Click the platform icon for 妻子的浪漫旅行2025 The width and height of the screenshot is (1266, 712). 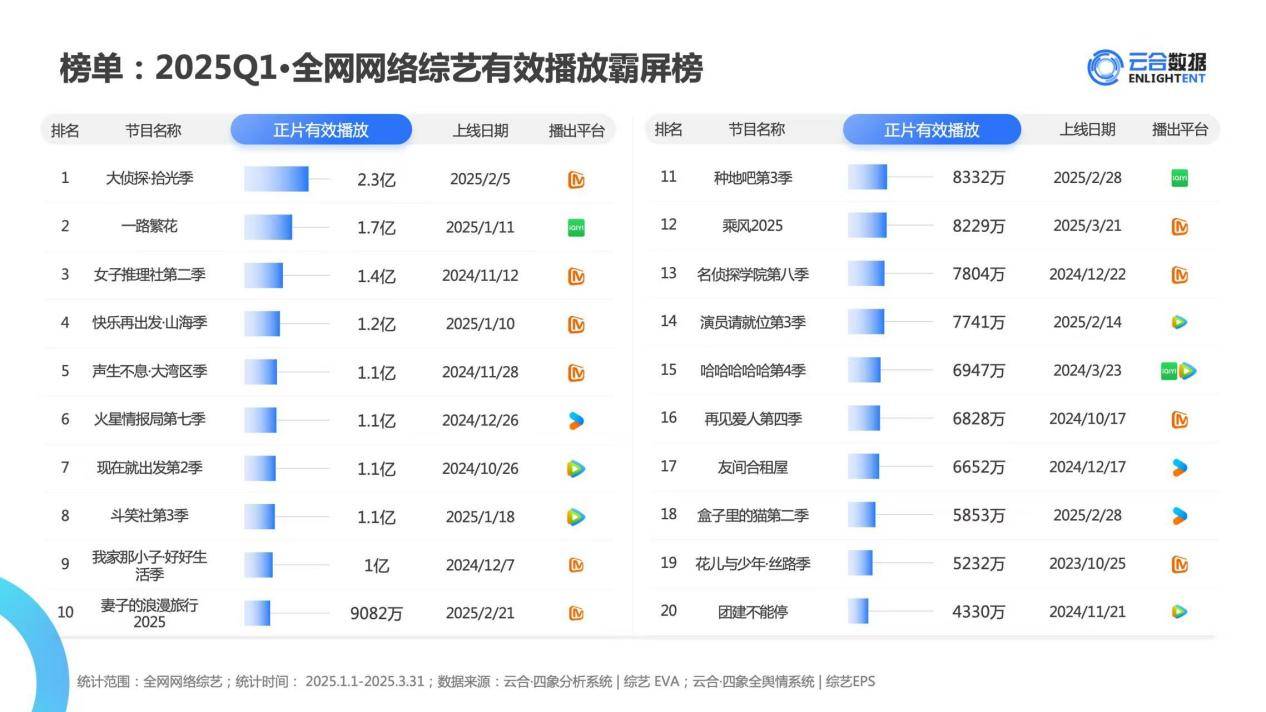click(x=576, y=613)
